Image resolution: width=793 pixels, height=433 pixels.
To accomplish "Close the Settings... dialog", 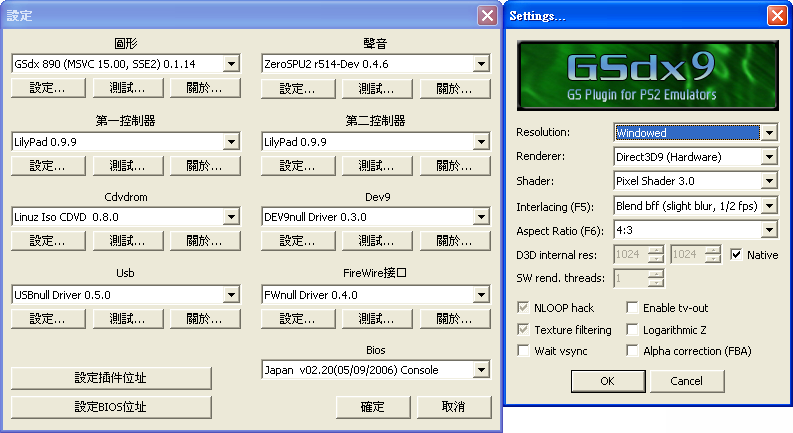I will (777, 16).
